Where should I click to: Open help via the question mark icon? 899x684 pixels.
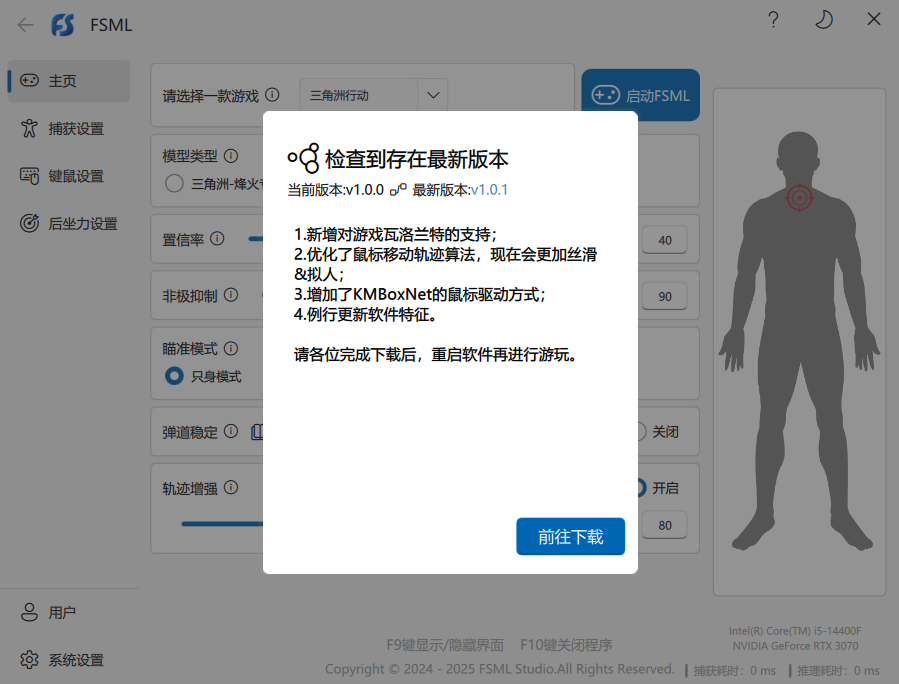[773, 20]
